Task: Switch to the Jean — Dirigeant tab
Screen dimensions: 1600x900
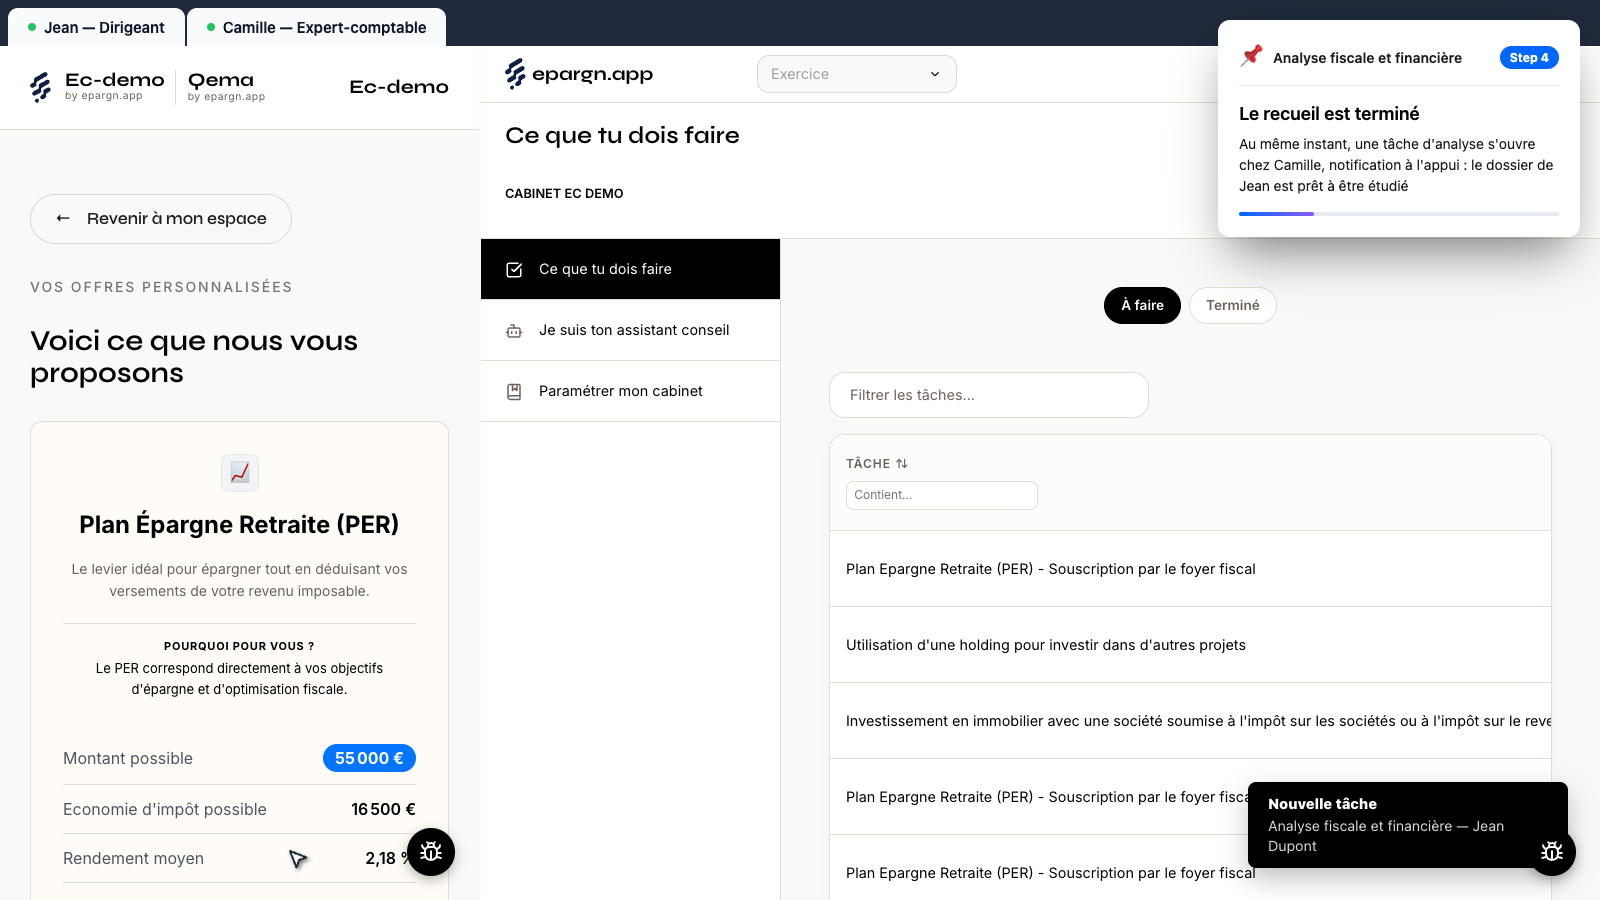Action: [x=97, y=27]
